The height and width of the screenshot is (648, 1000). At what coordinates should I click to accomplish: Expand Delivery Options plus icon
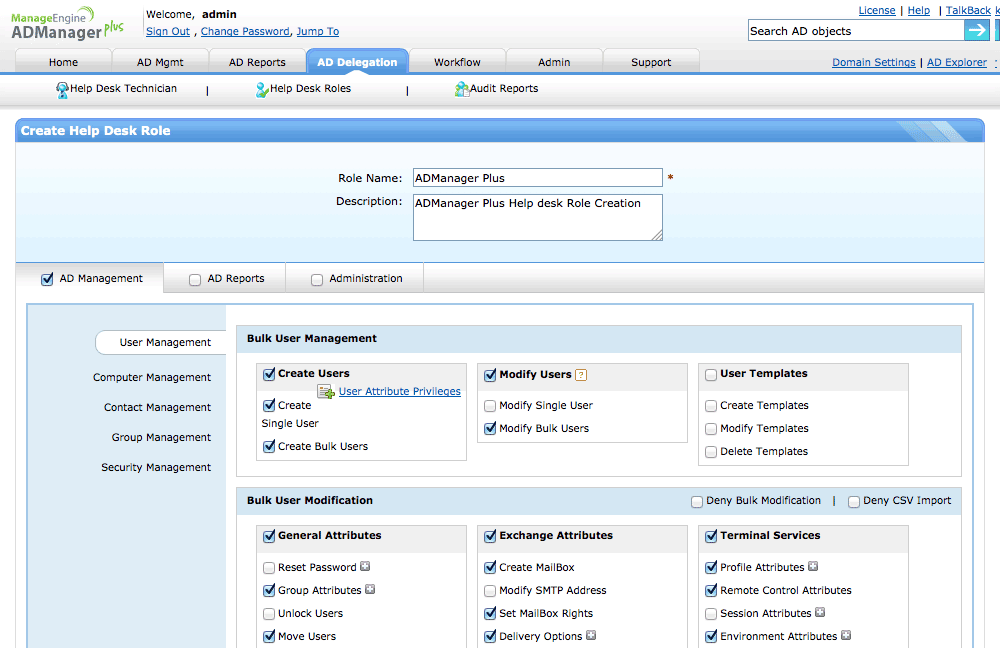(591, 635)
